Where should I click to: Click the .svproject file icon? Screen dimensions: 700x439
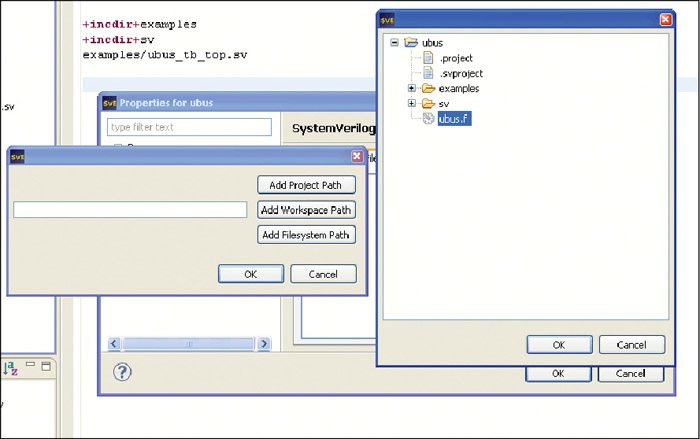click(428, 73)
